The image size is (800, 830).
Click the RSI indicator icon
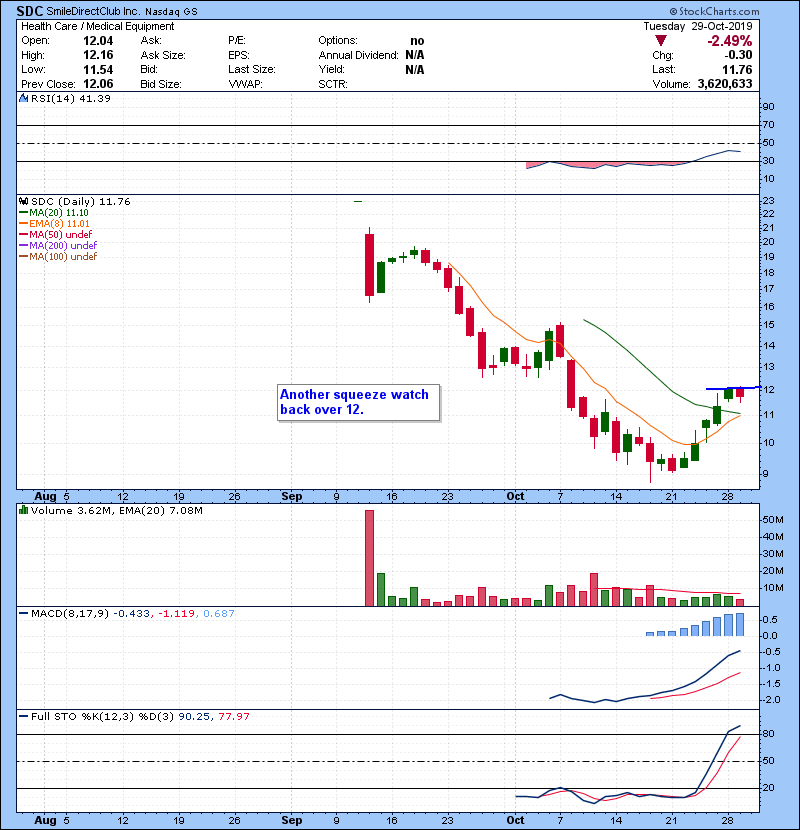[x=23, y=98]
